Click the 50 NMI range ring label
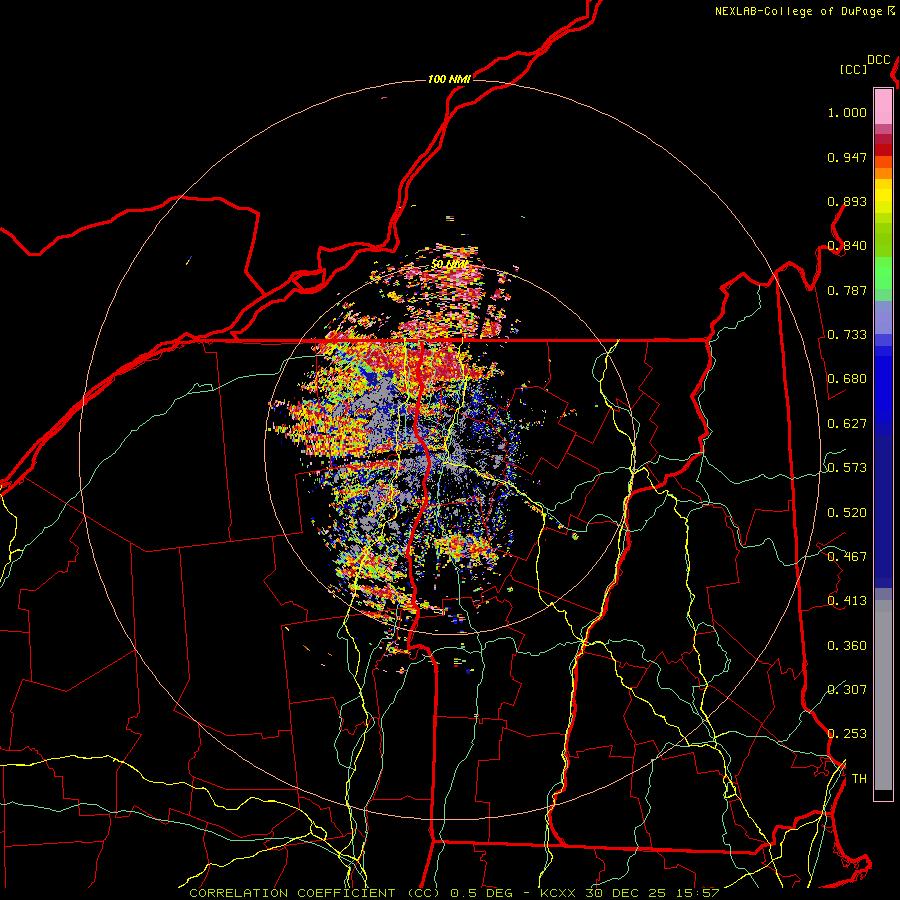The width and height of the screenshot is (900, 900). [449, 265]
